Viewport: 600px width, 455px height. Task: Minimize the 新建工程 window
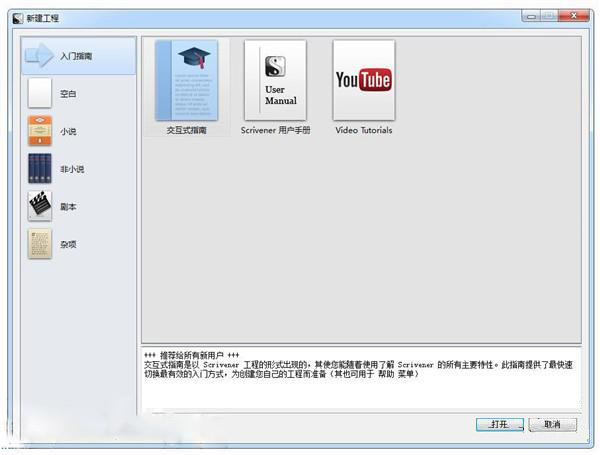[531, 16]
